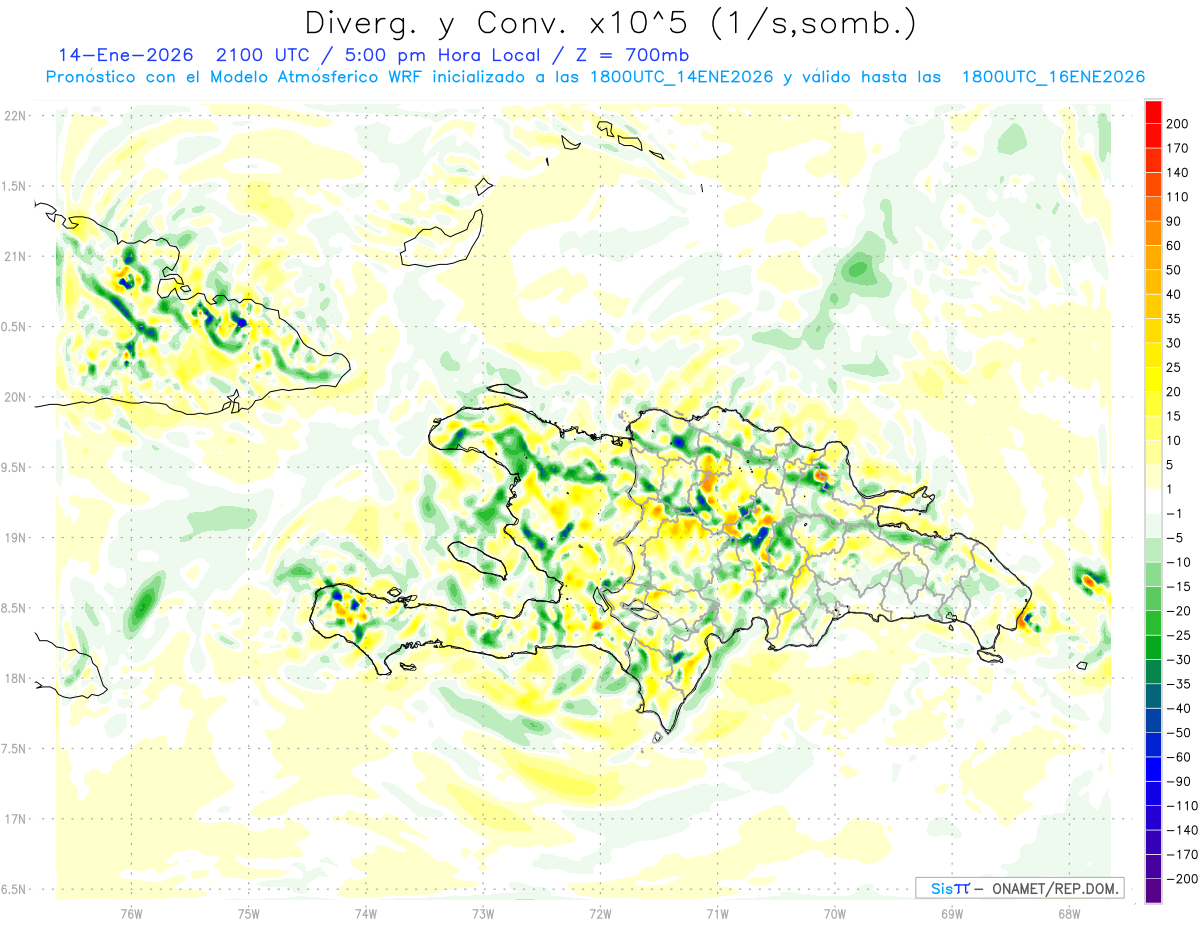Click the '140' value on the color scale
1200x927 pixels.
1180,173
